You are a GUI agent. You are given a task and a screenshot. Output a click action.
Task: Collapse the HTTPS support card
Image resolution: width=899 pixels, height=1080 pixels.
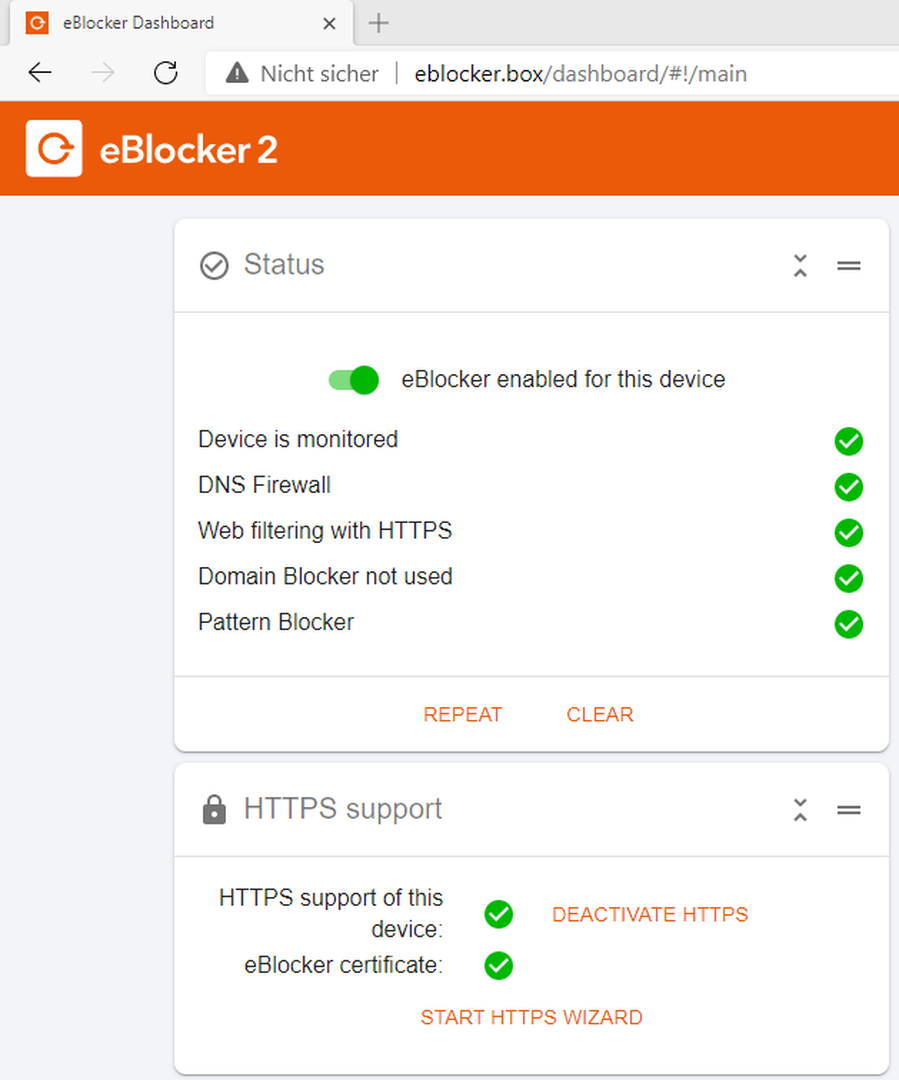[800, 809]
